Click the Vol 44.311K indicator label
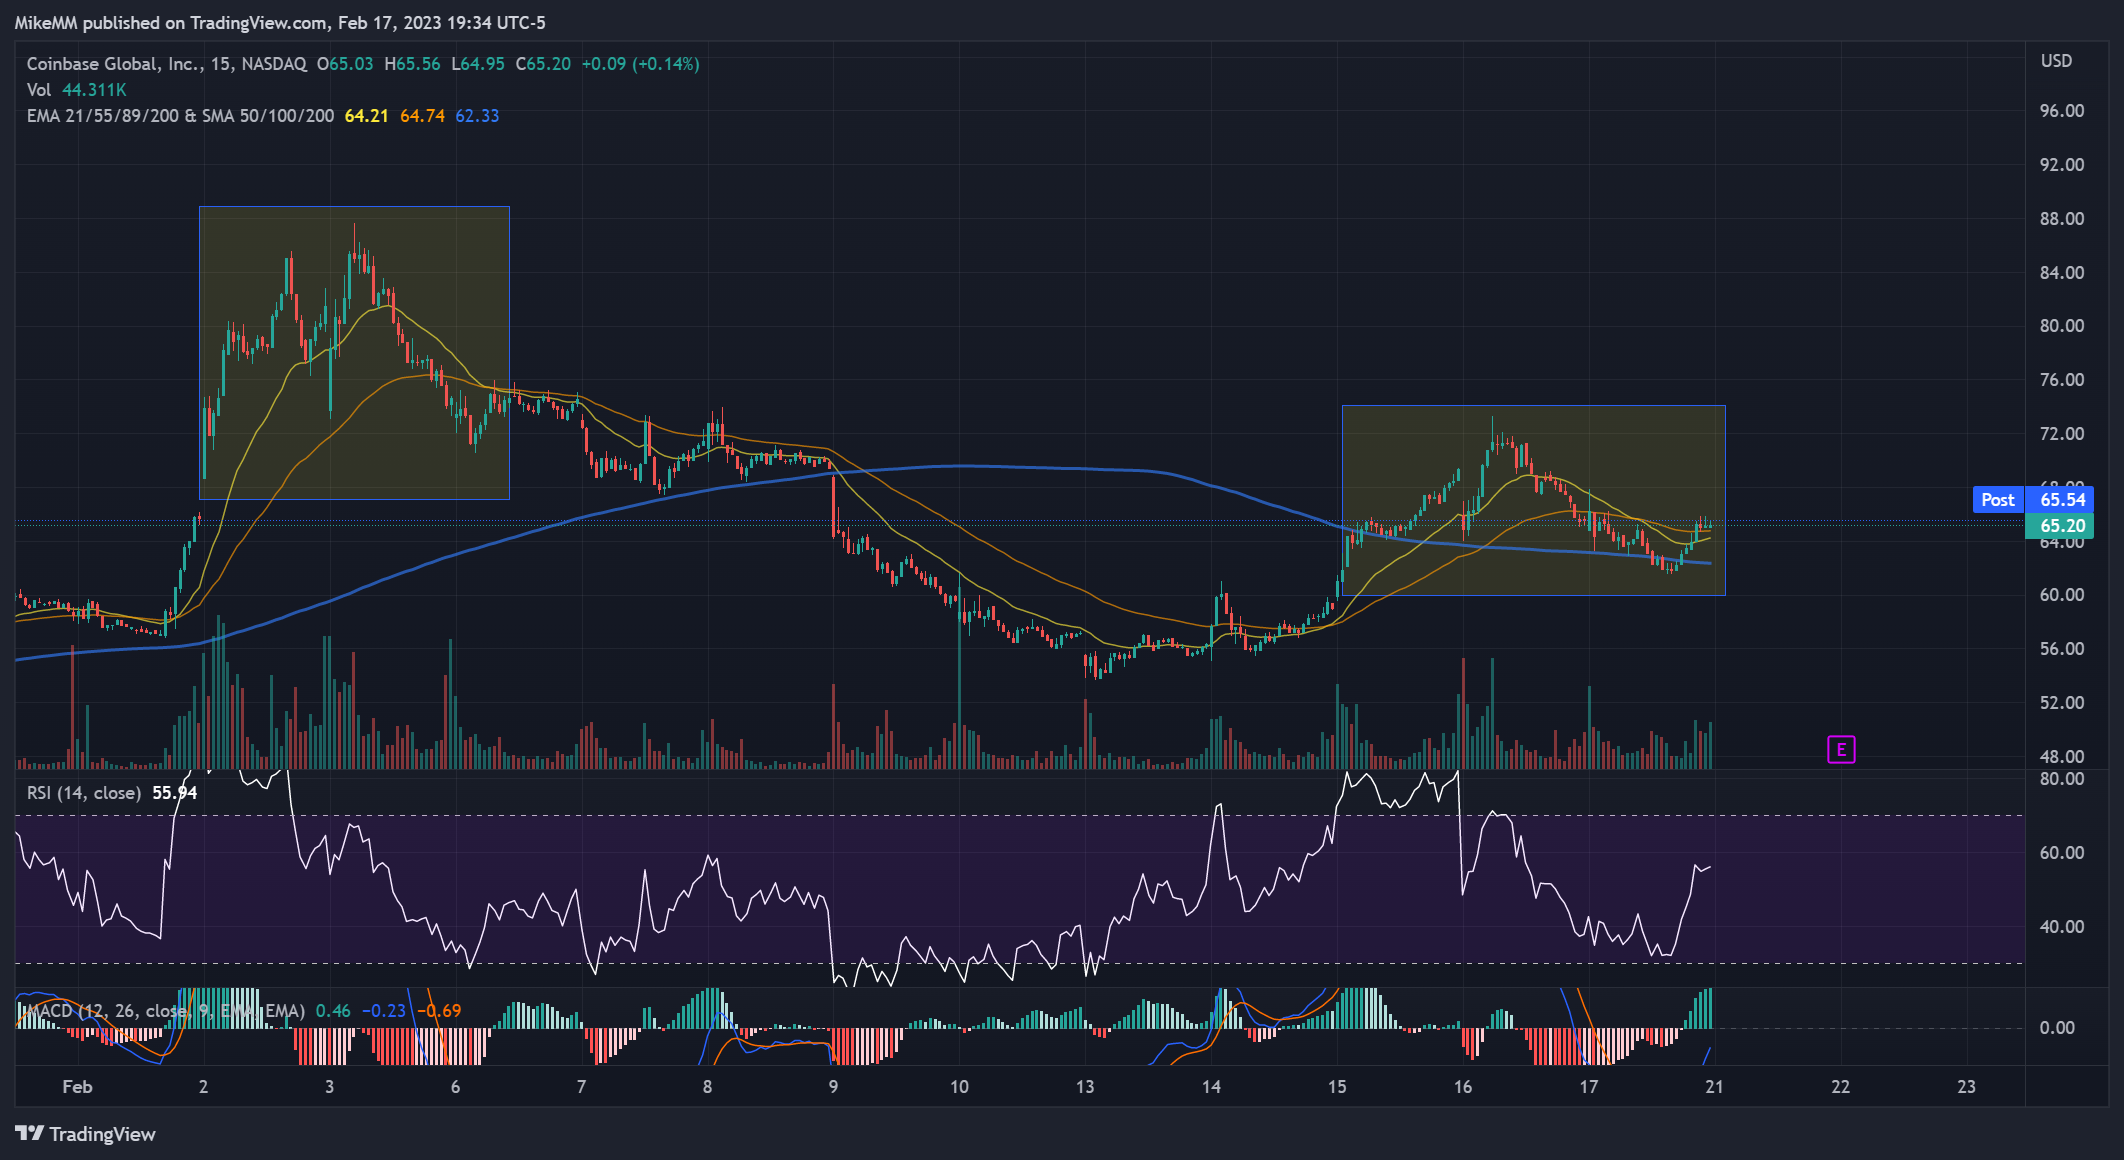The image size is (2124, 1160). coord(76,90)
